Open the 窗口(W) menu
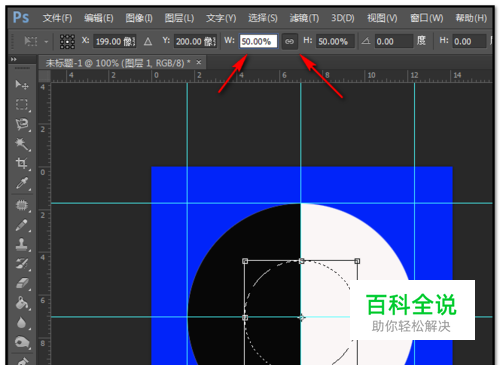 427,18
